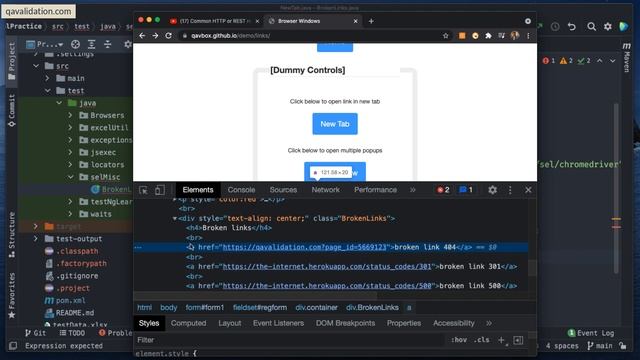Screen dimensions: 640x360
Task: Click the Styles Filter input field
Action: pyautogui.click(x=290, y=340)
